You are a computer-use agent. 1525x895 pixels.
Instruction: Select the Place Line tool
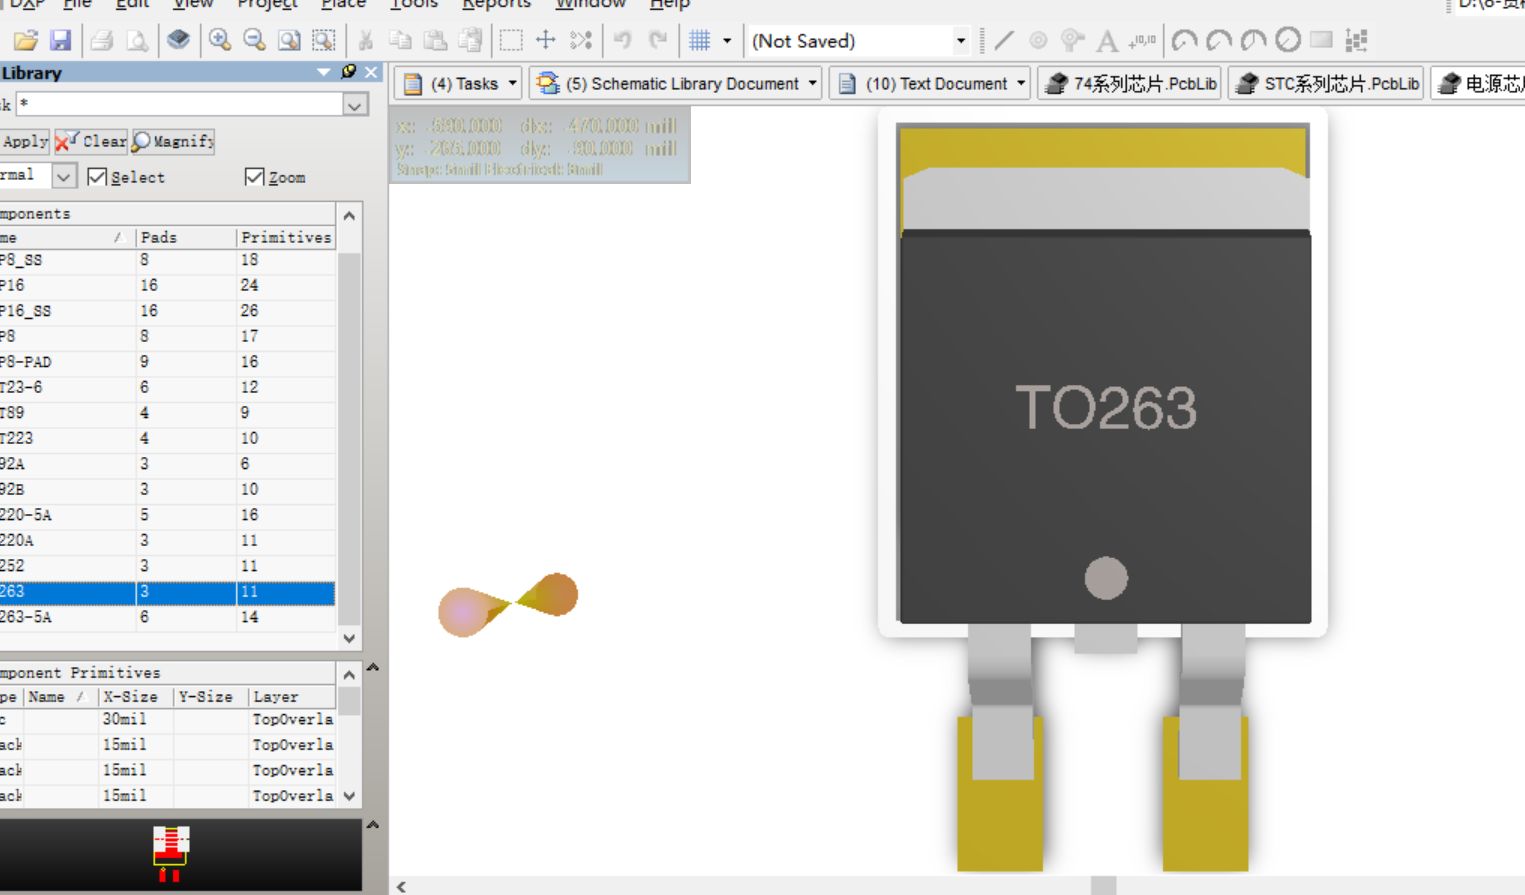click(x=1004, y=40)
